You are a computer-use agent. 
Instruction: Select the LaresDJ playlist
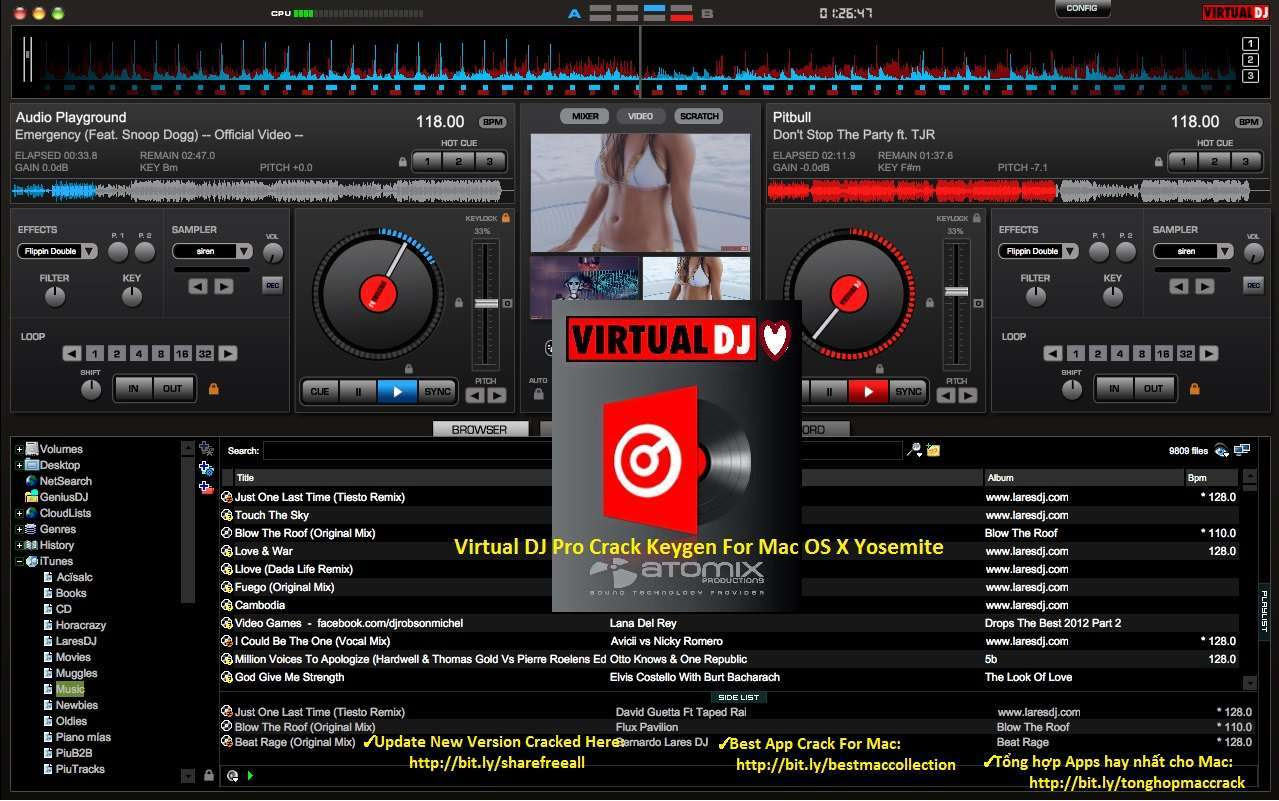(x=76, y=641)
